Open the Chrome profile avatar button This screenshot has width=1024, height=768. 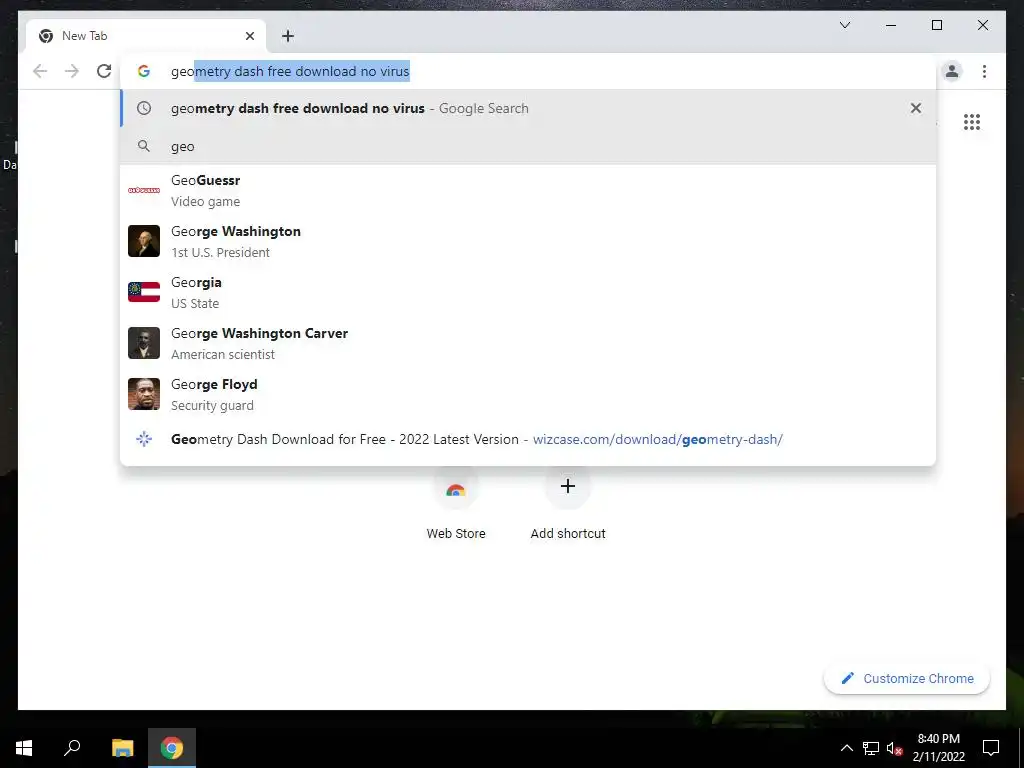[x=952, y=71]
